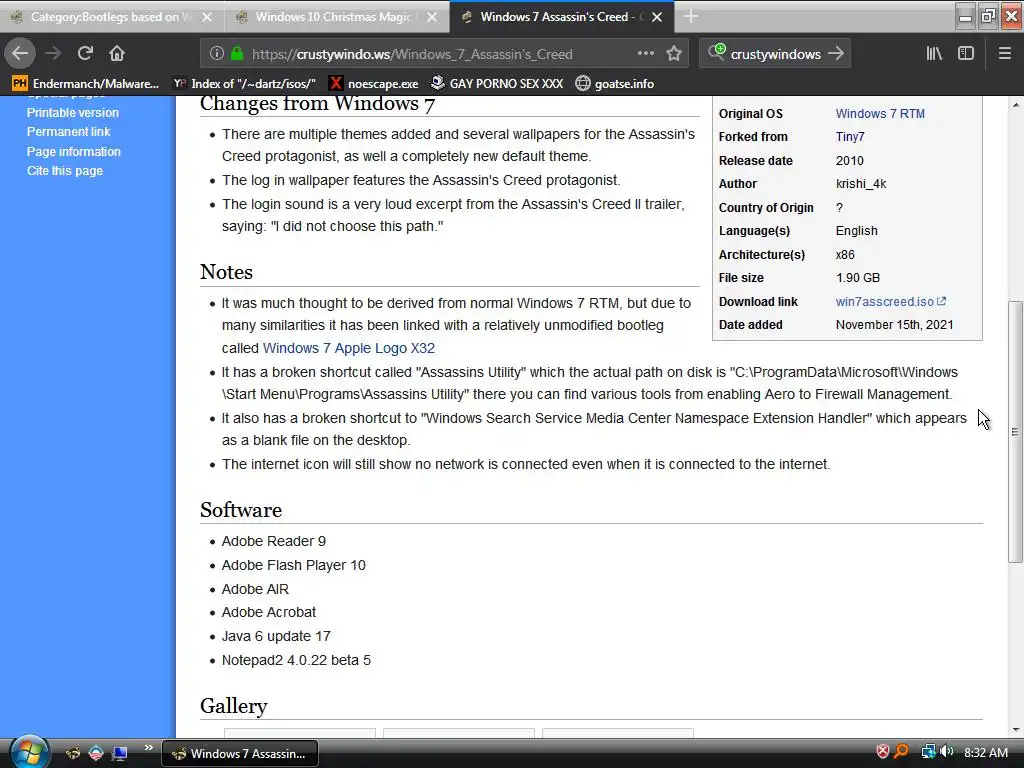Open the Windows 7 RTM infobox link
Viewport: 1024px width, 768px height.
coord(880,114)
